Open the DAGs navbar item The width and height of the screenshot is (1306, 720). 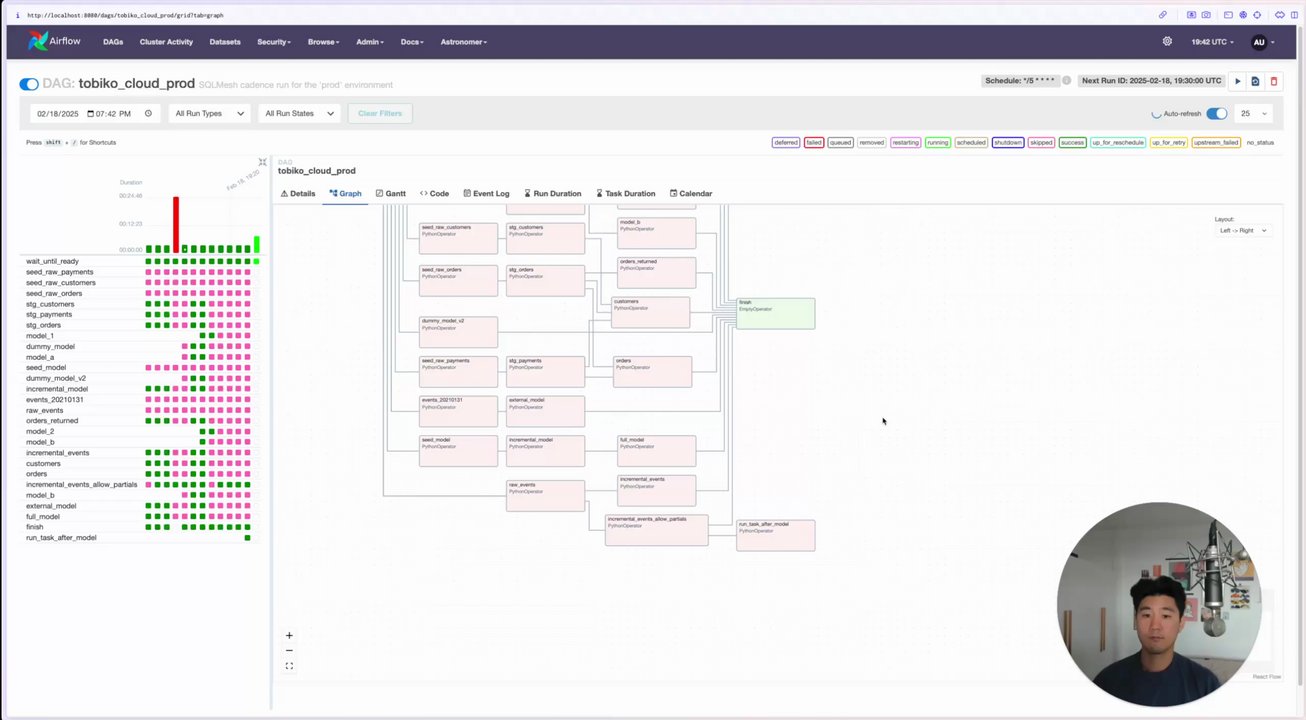point(113,42)
